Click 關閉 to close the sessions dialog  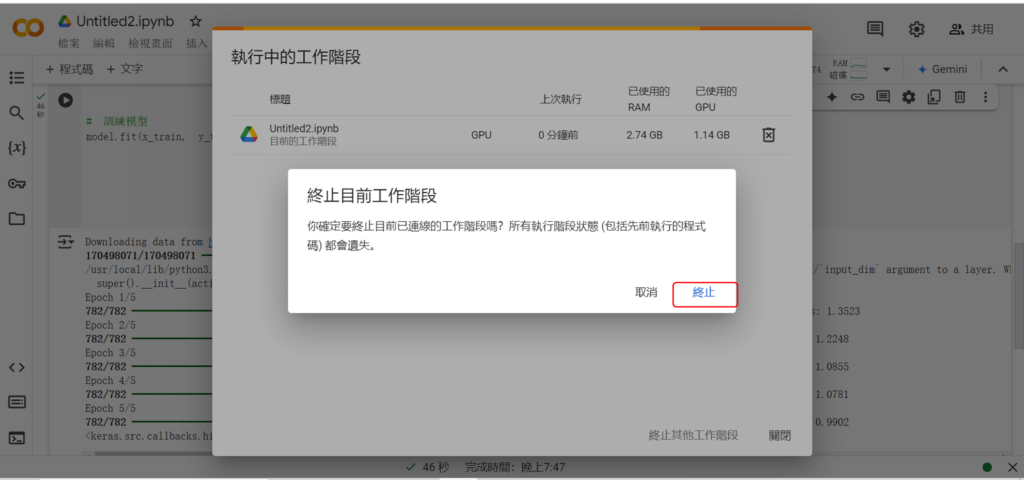779,435
